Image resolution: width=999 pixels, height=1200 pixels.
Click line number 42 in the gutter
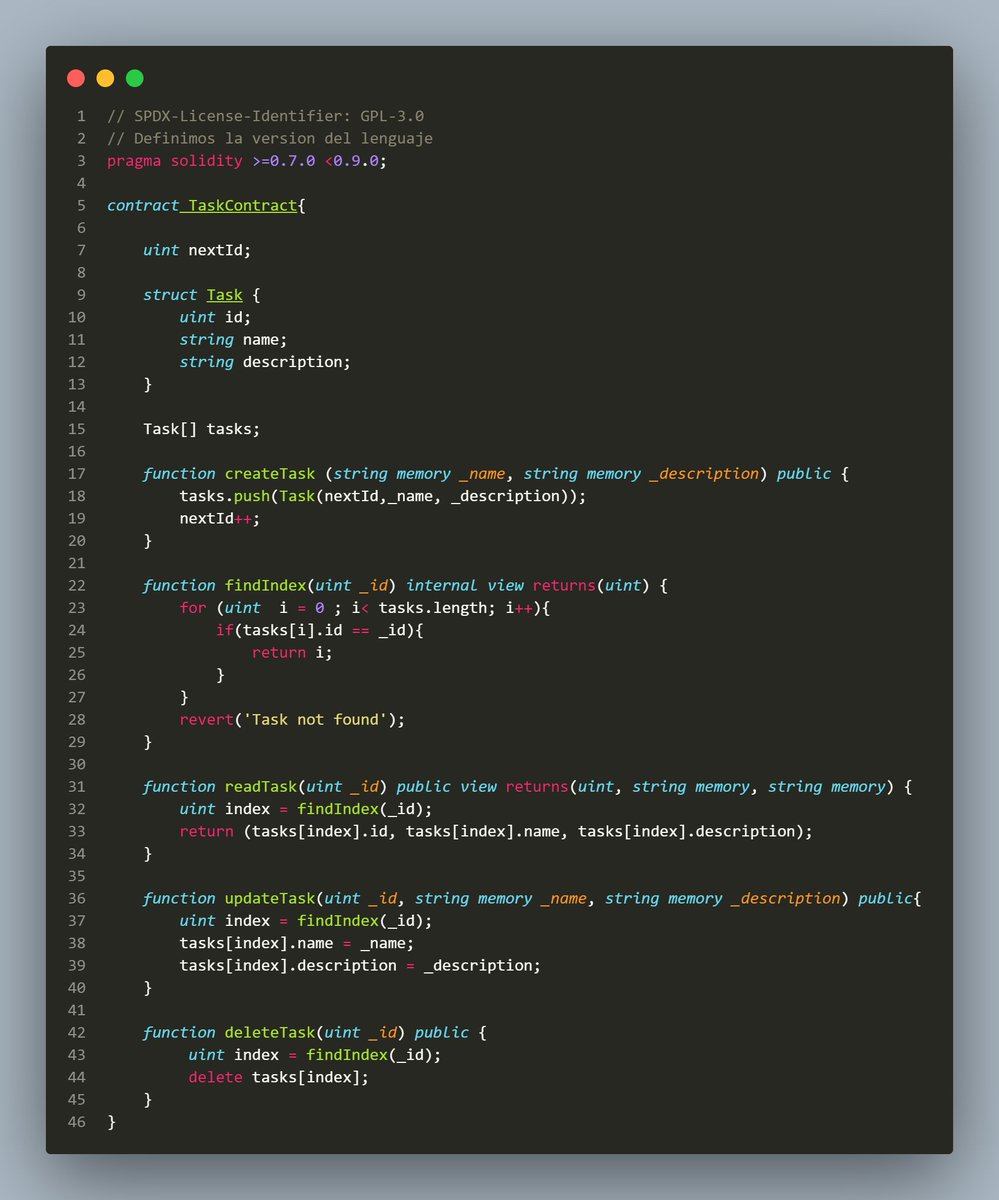pyautogui.click(x=77, y=1032)
